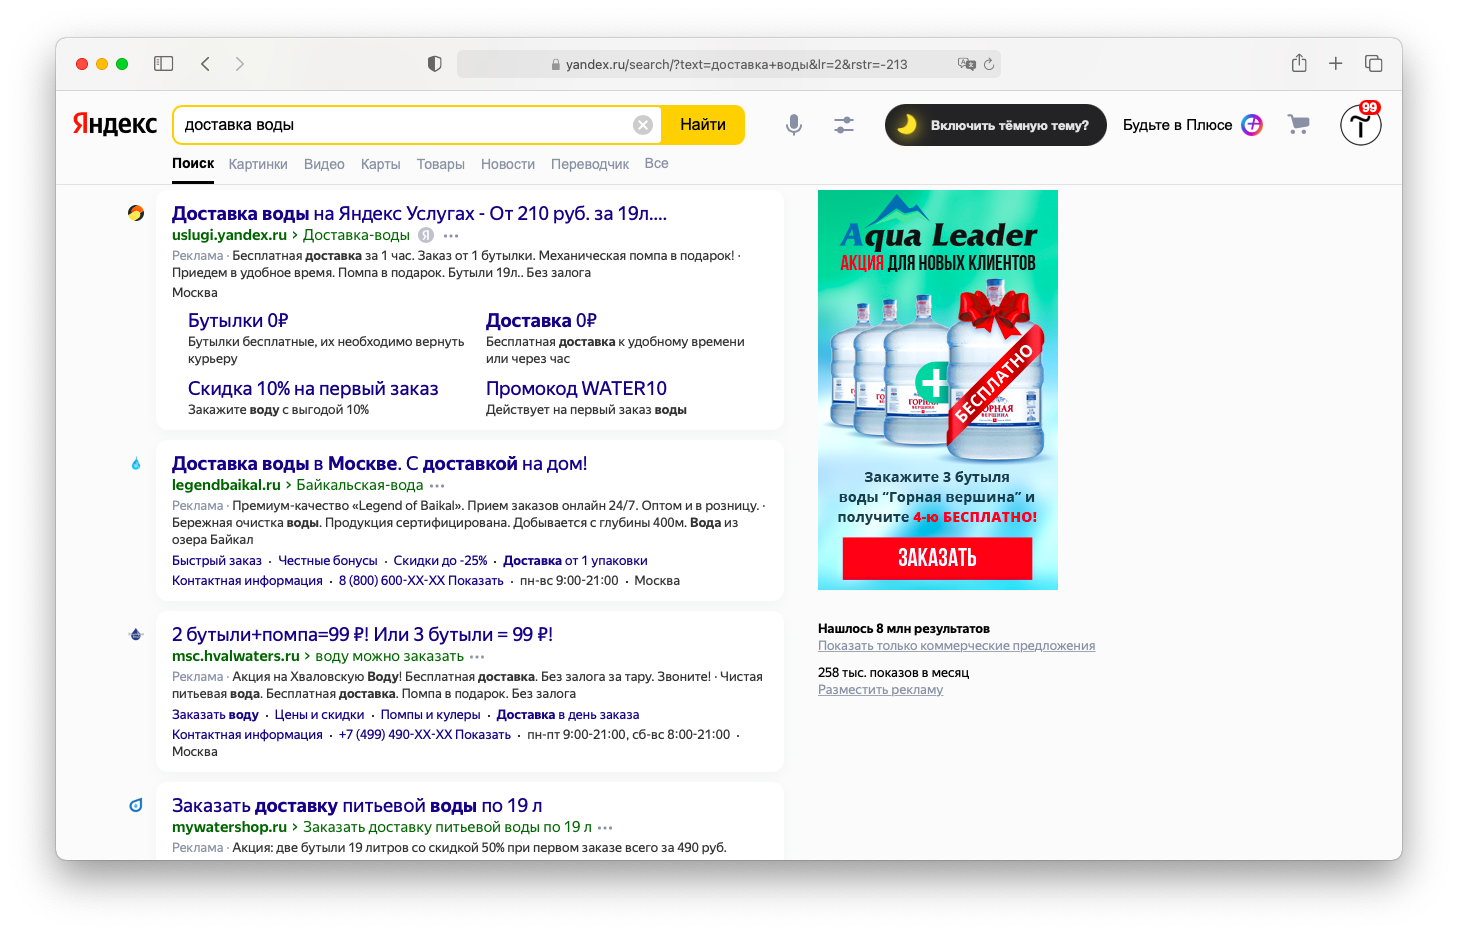Show phone number 8 (800) 600-XX-XX

(421, 581)
